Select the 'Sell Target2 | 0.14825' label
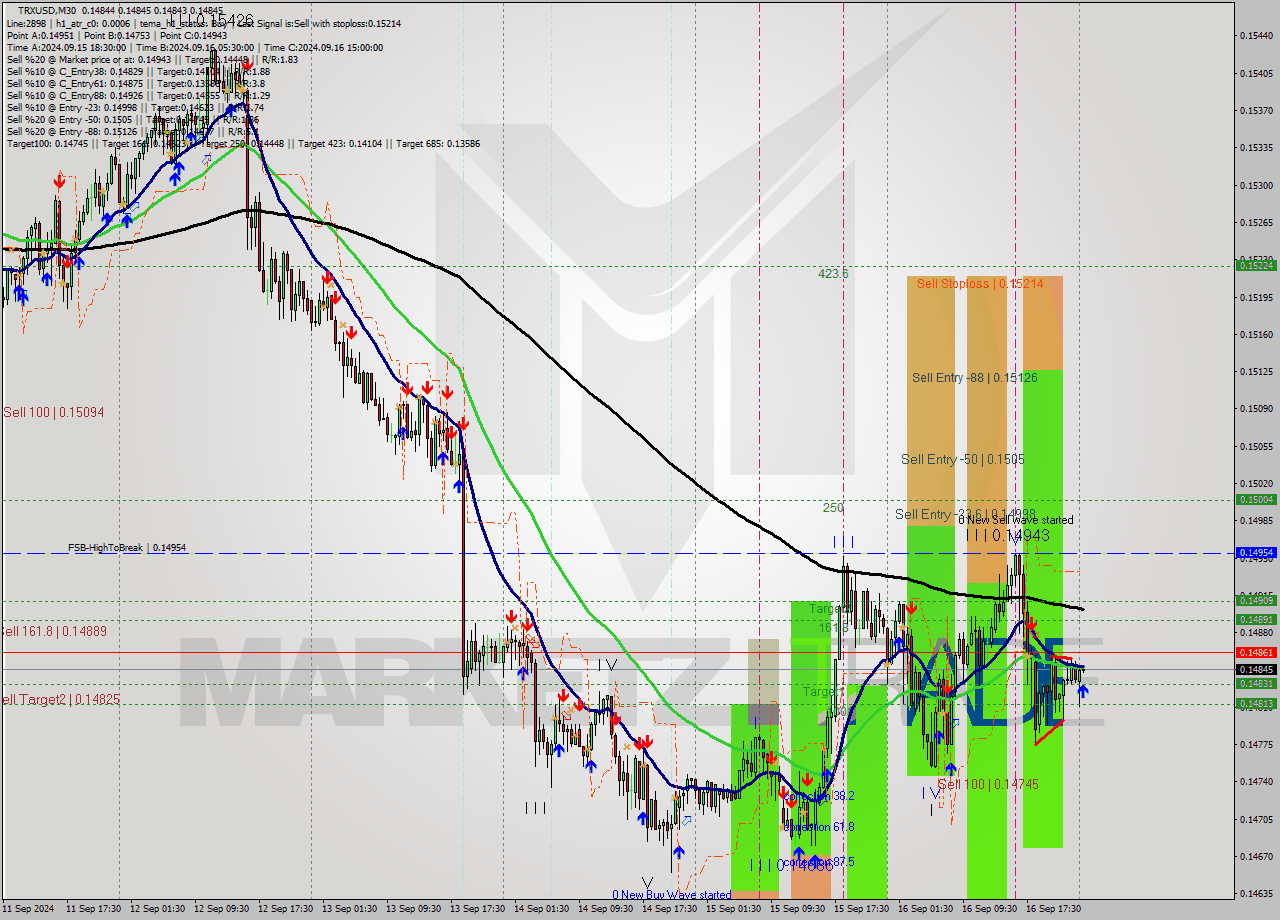The width and height of the screenshot is (1280, 920). [x=60, y=699]
